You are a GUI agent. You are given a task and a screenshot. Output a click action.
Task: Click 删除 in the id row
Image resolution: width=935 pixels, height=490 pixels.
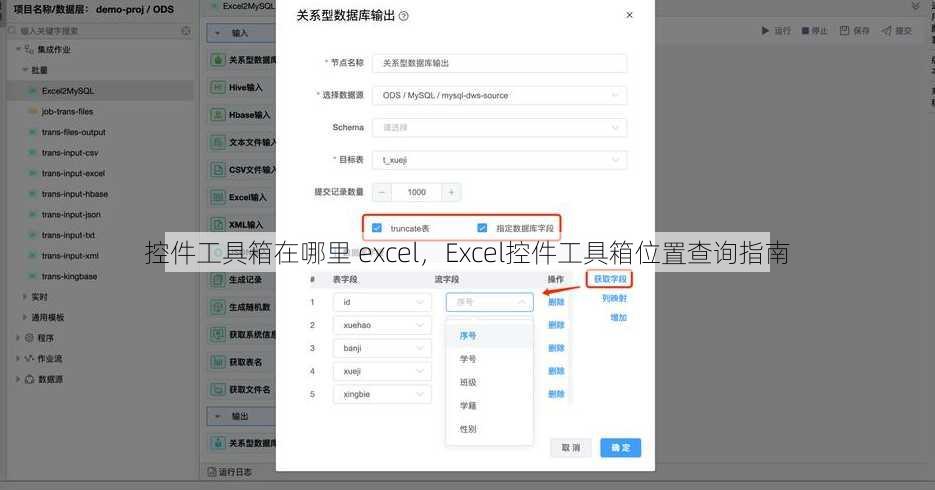(x=556, y=302)
